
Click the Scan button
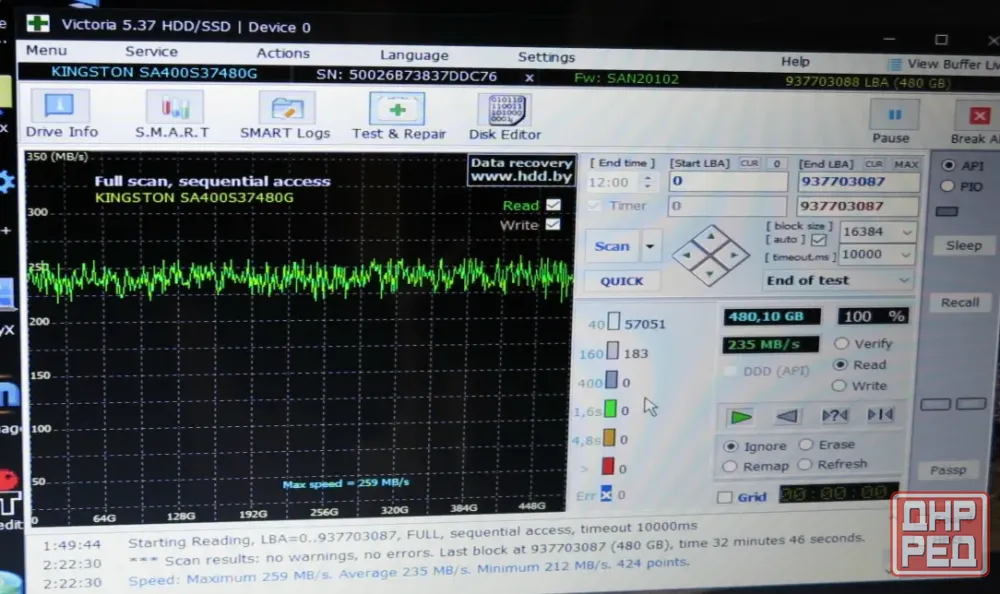coord(612,246)
